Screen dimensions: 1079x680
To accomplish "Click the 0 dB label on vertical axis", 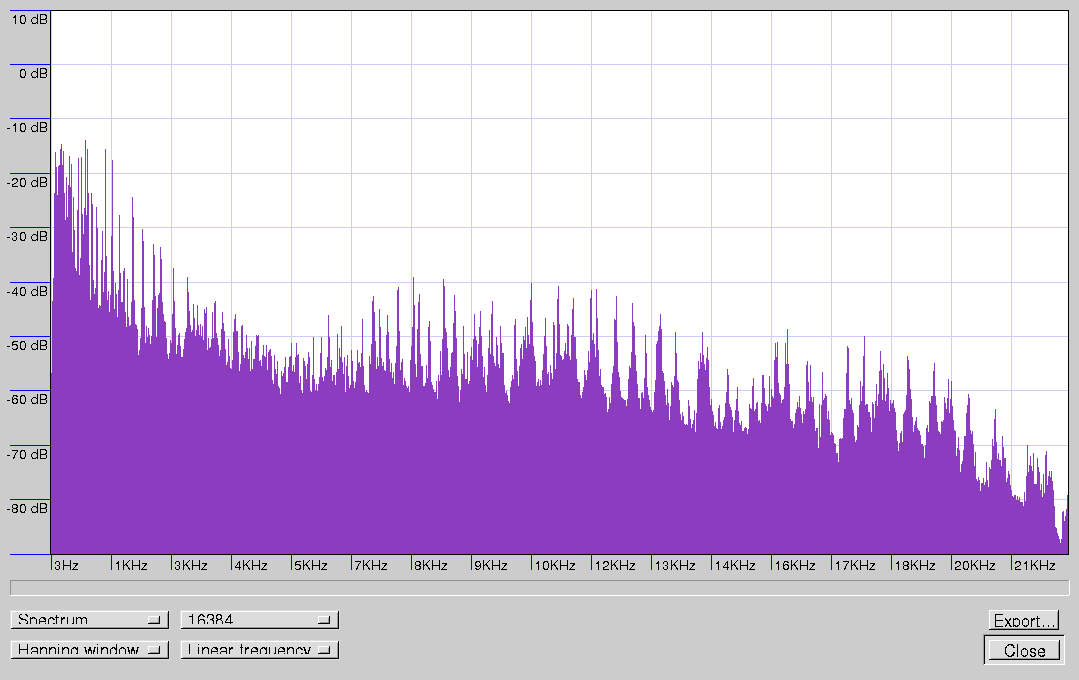I will (x=31, y=73).
